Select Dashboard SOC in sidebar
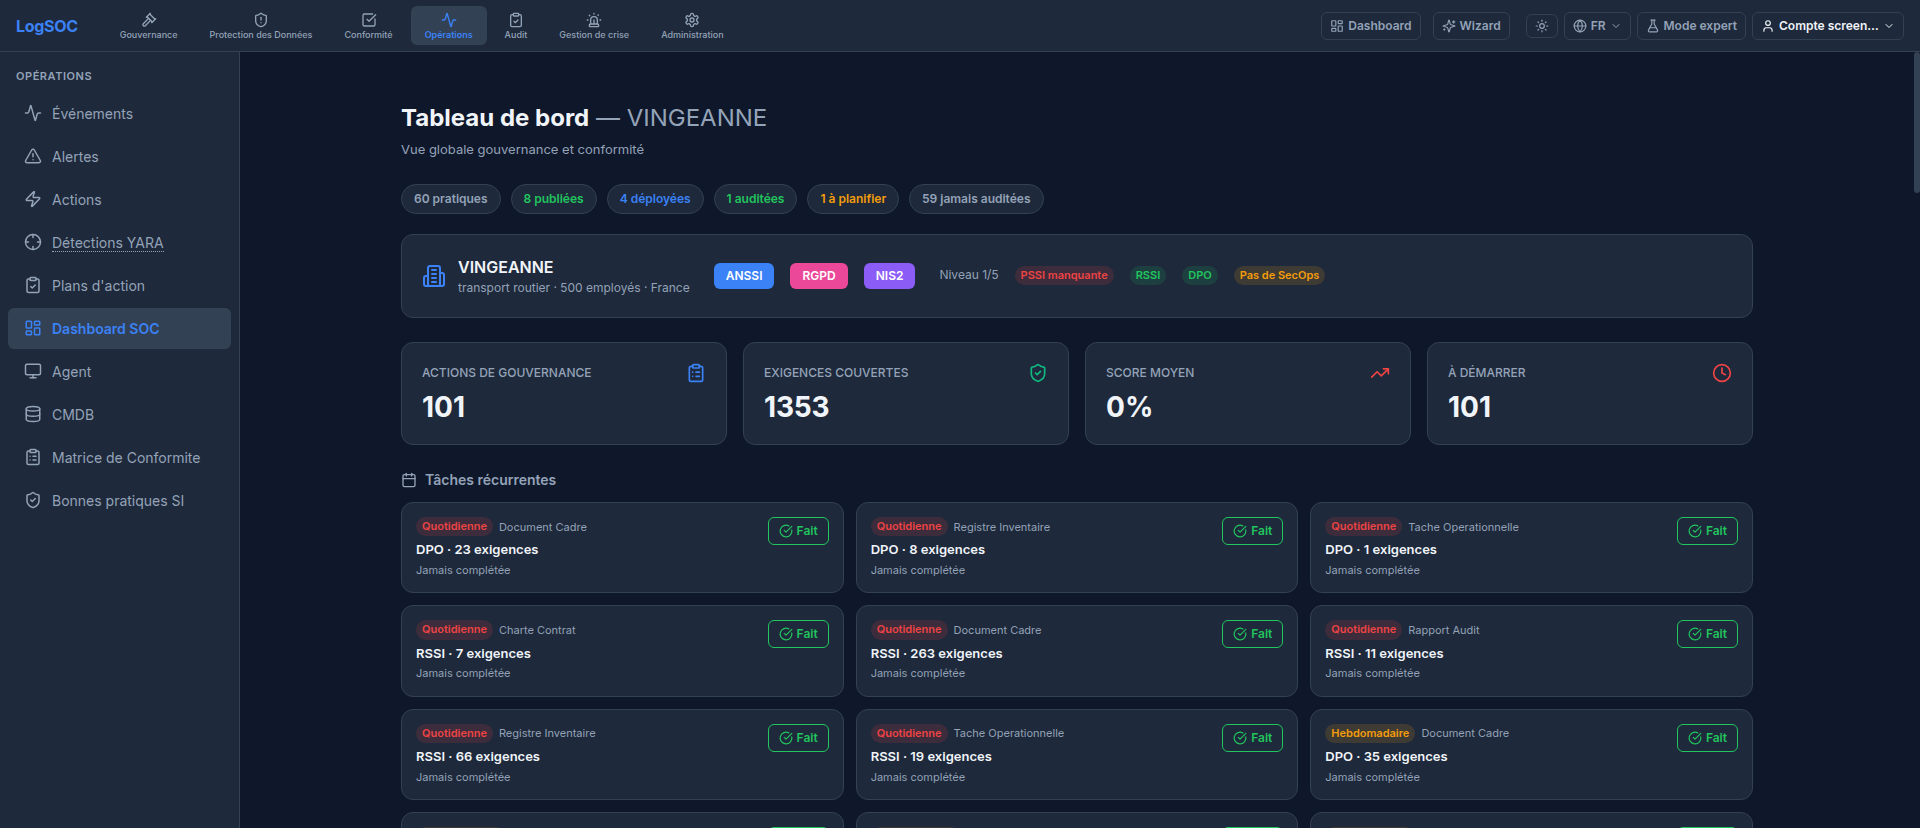This screenshot has width=1920, height=828. coord(119,329)
